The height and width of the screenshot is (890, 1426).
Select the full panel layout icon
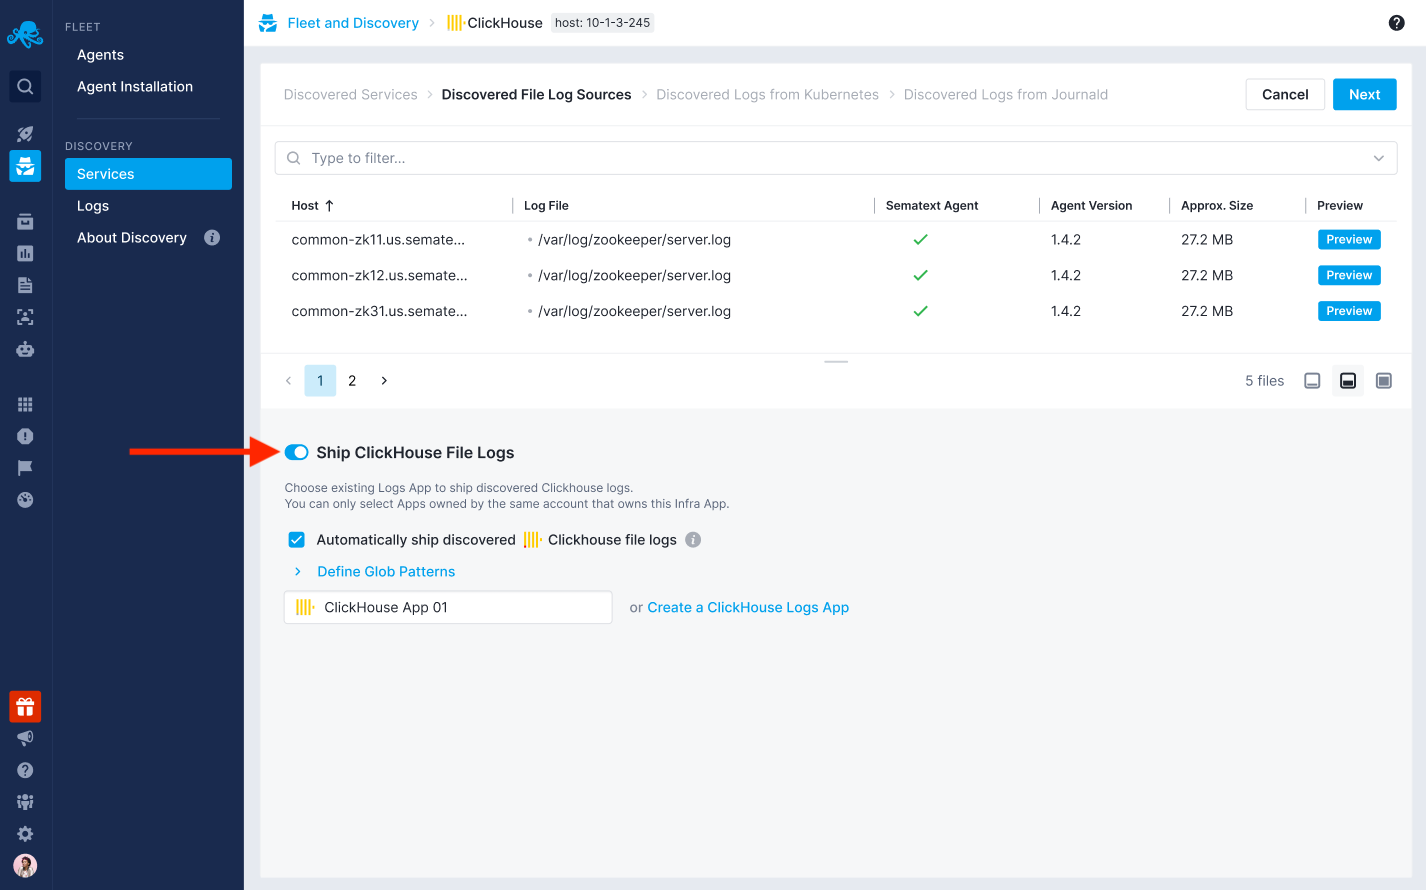(1384, 381)
